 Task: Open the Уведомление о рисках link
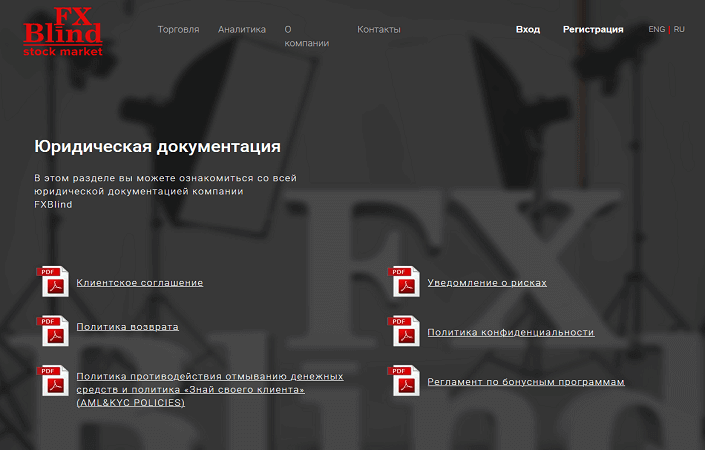[487, 283]
